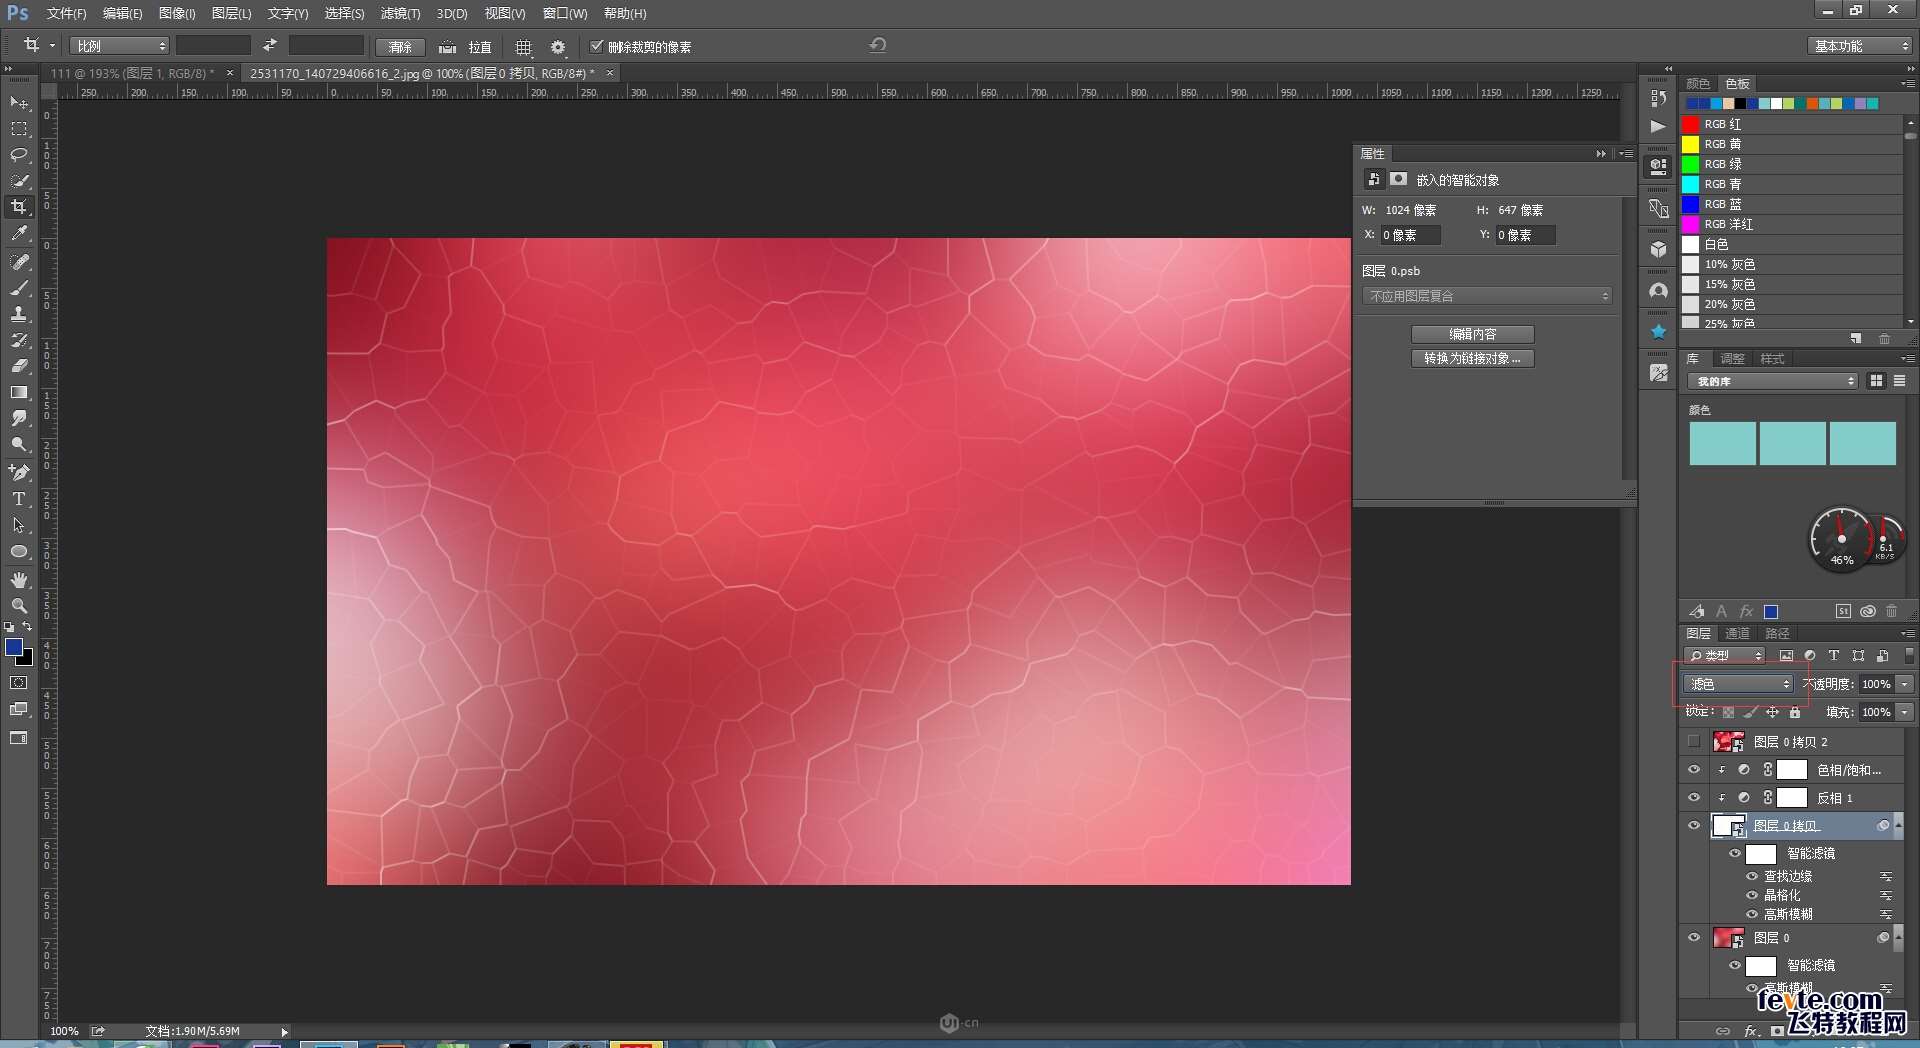
Task: Pick the RGB 红 color swatch
Action: 1691,124
